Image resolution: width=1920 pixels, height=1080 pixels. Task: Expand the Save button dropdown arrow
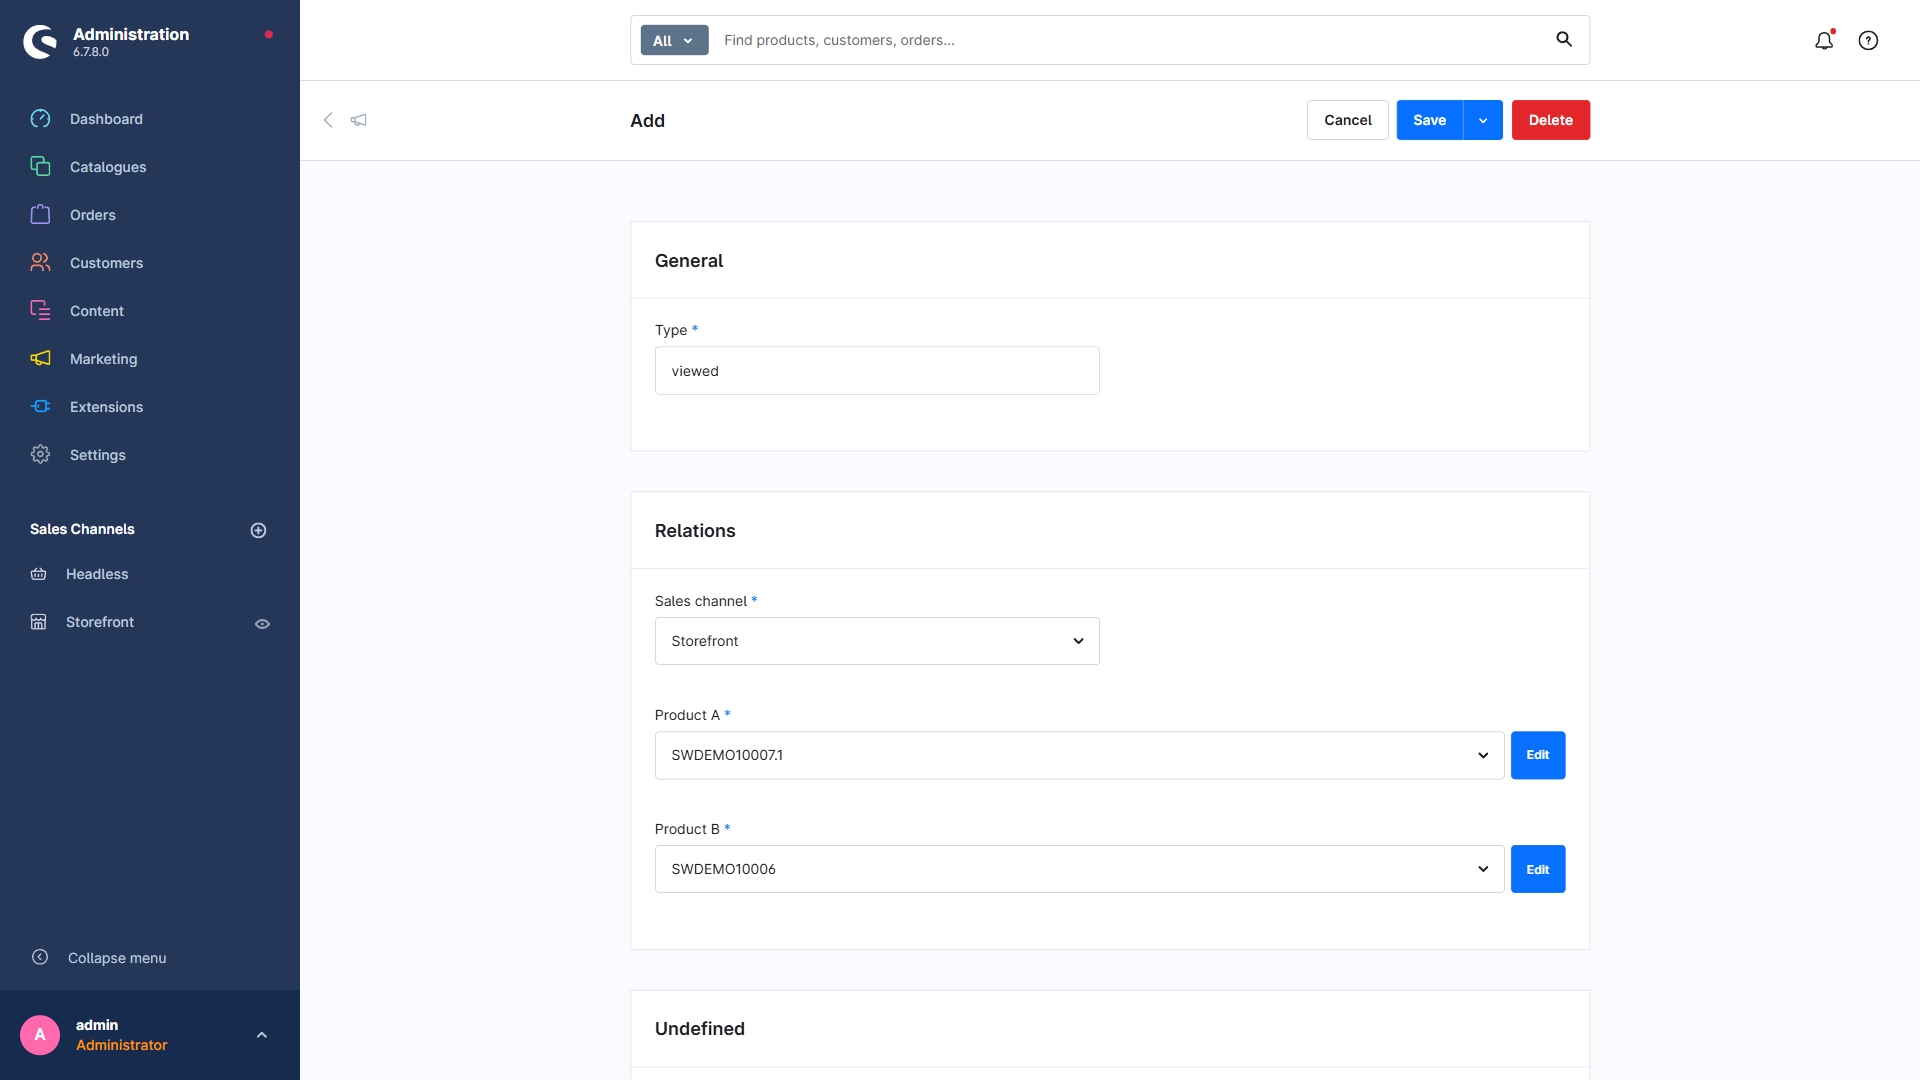point(1483,120)
